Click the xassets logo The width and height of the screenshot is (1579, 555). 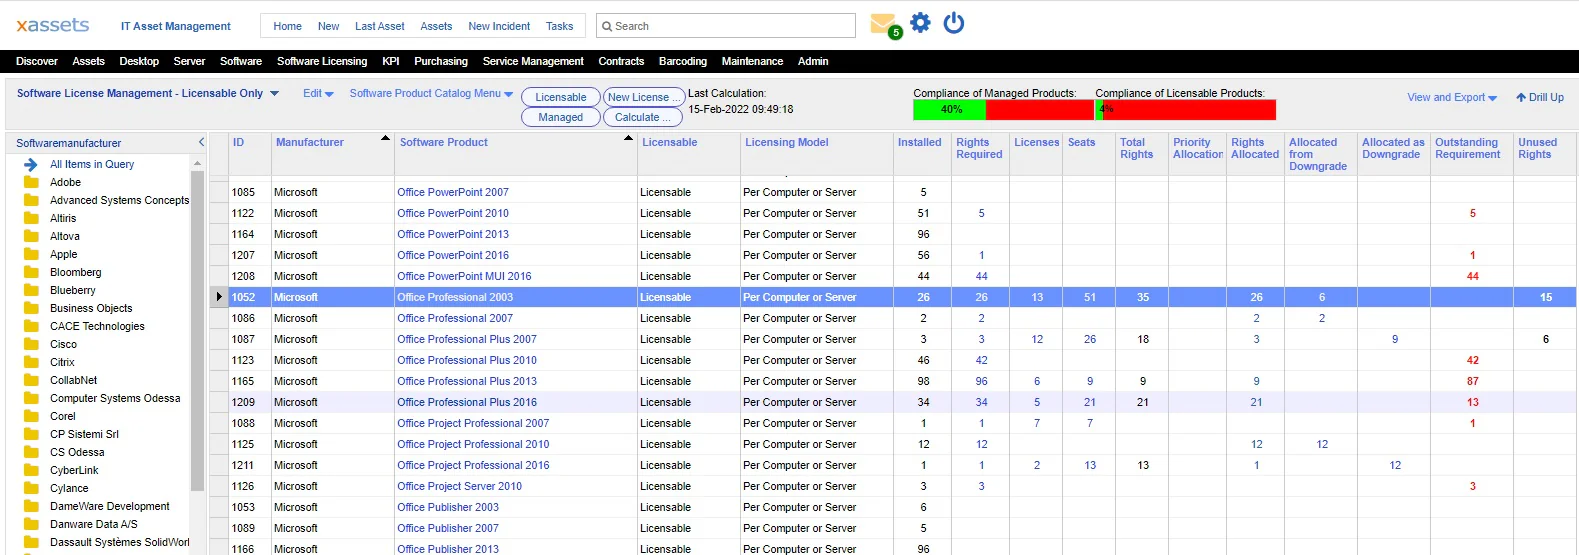coord(53,25)
